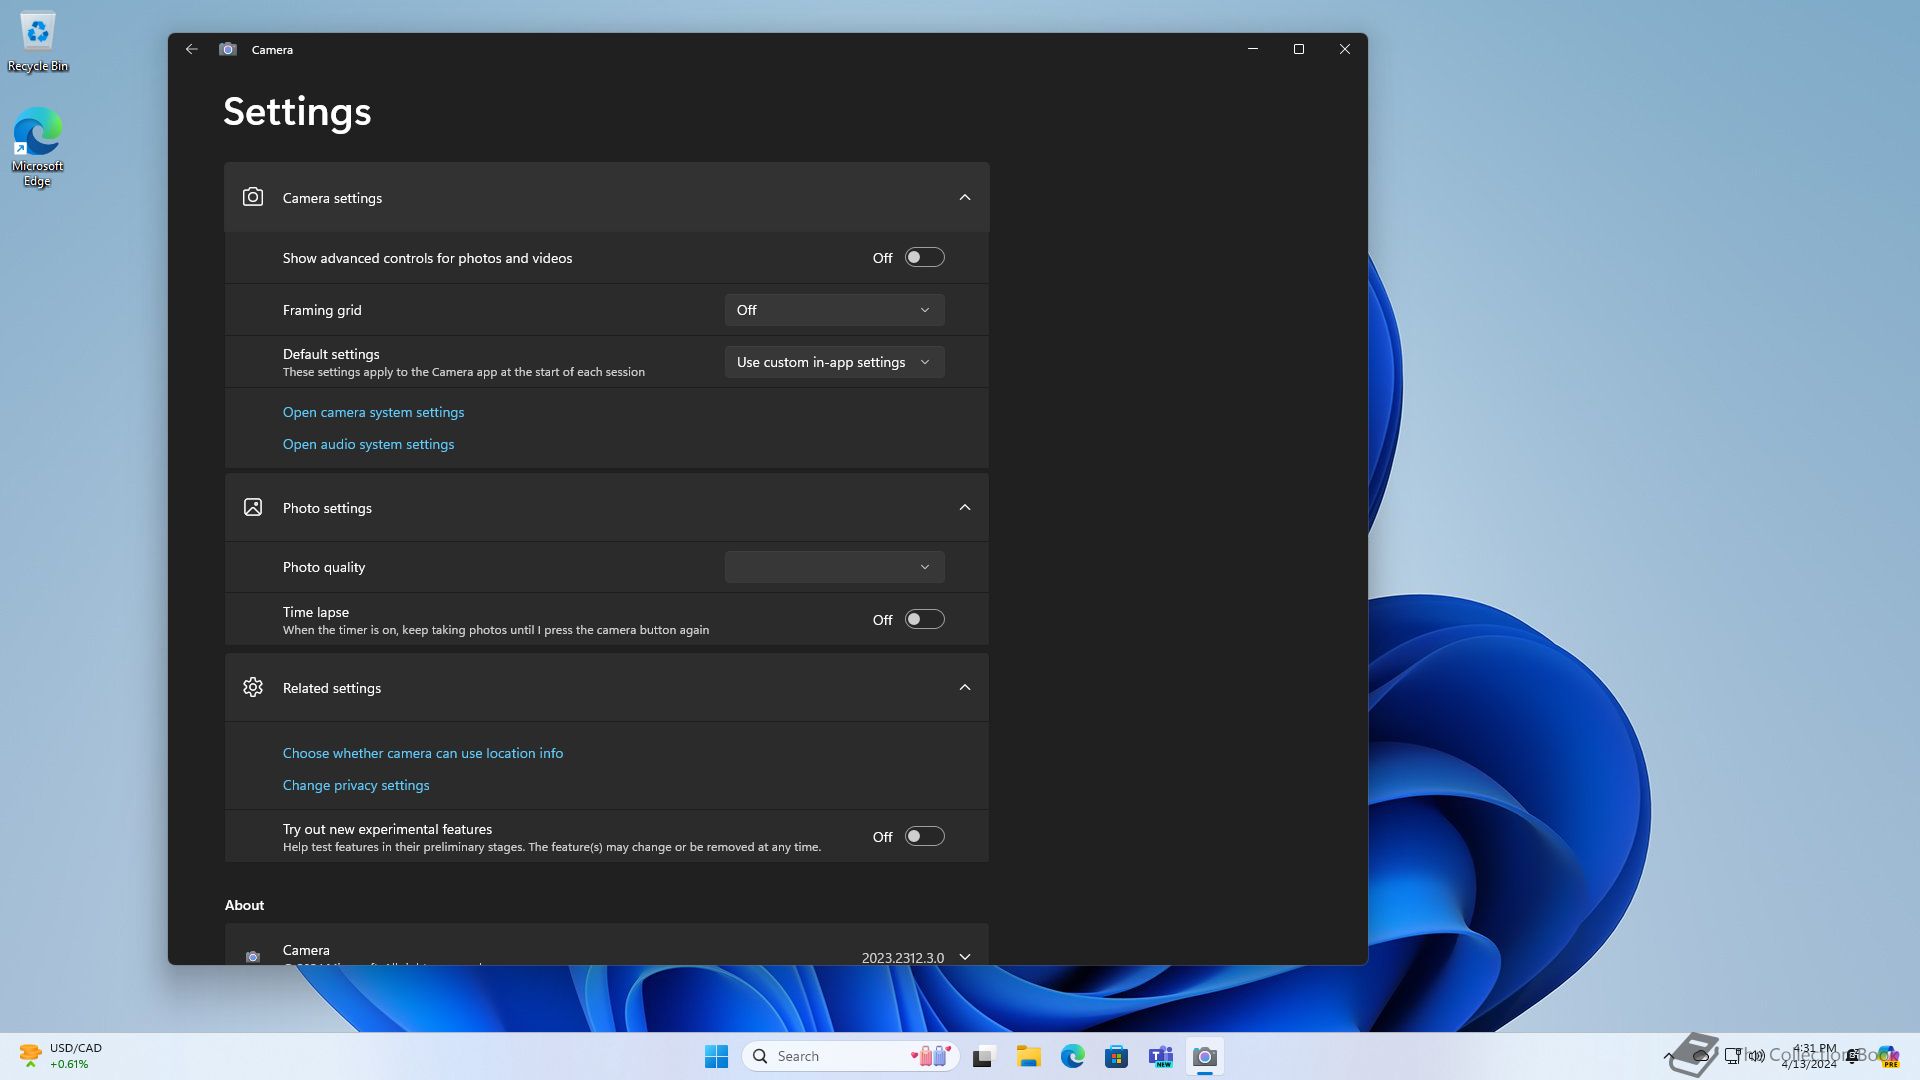Open volume control in the system tray
The height and width of the screenshot is (1080, 1920).
coord(1757,1056)
